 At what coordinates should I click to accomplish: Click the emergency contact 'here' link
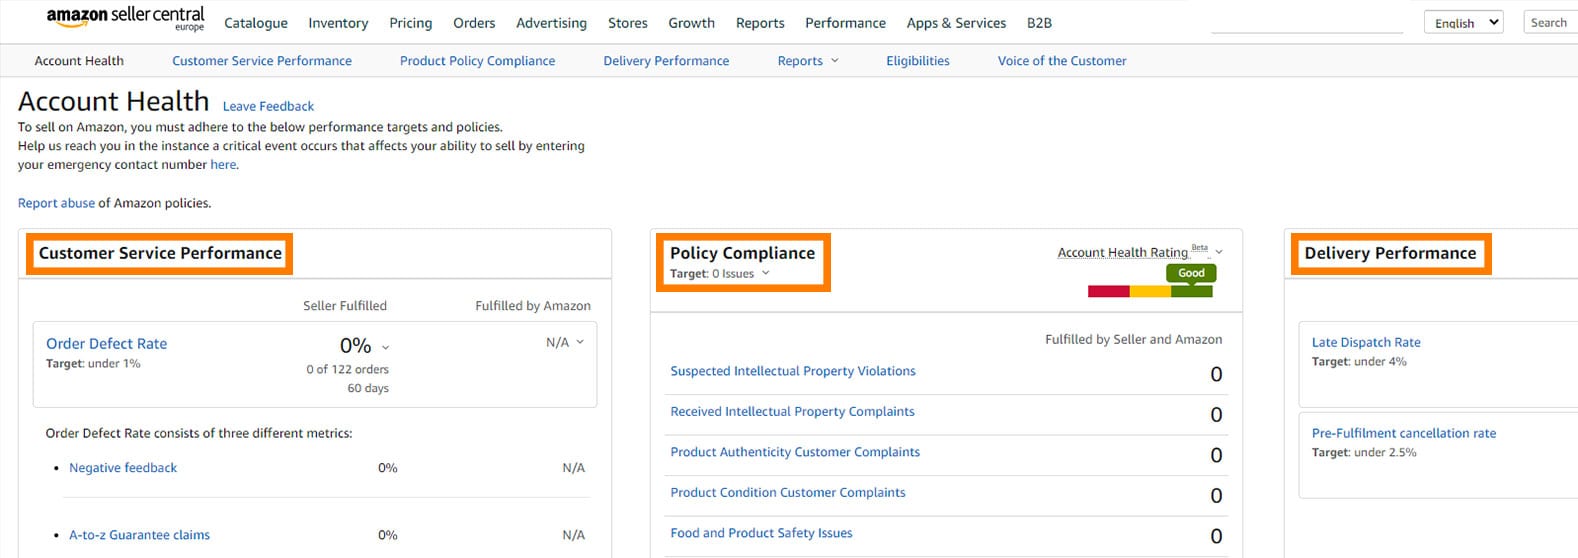pos(223,165)
